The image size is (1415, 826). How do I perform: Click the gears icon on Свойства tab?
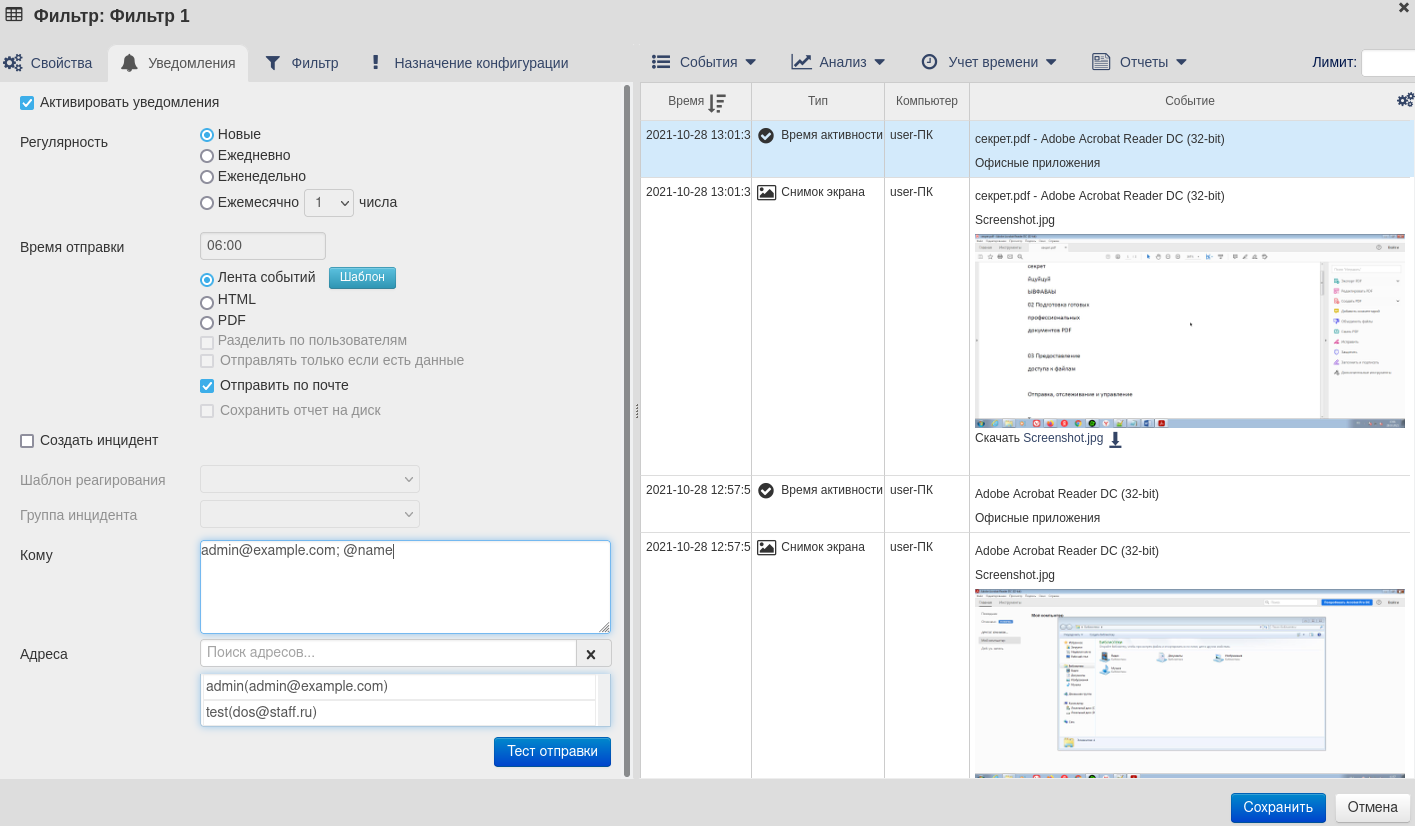pos(13,63)
